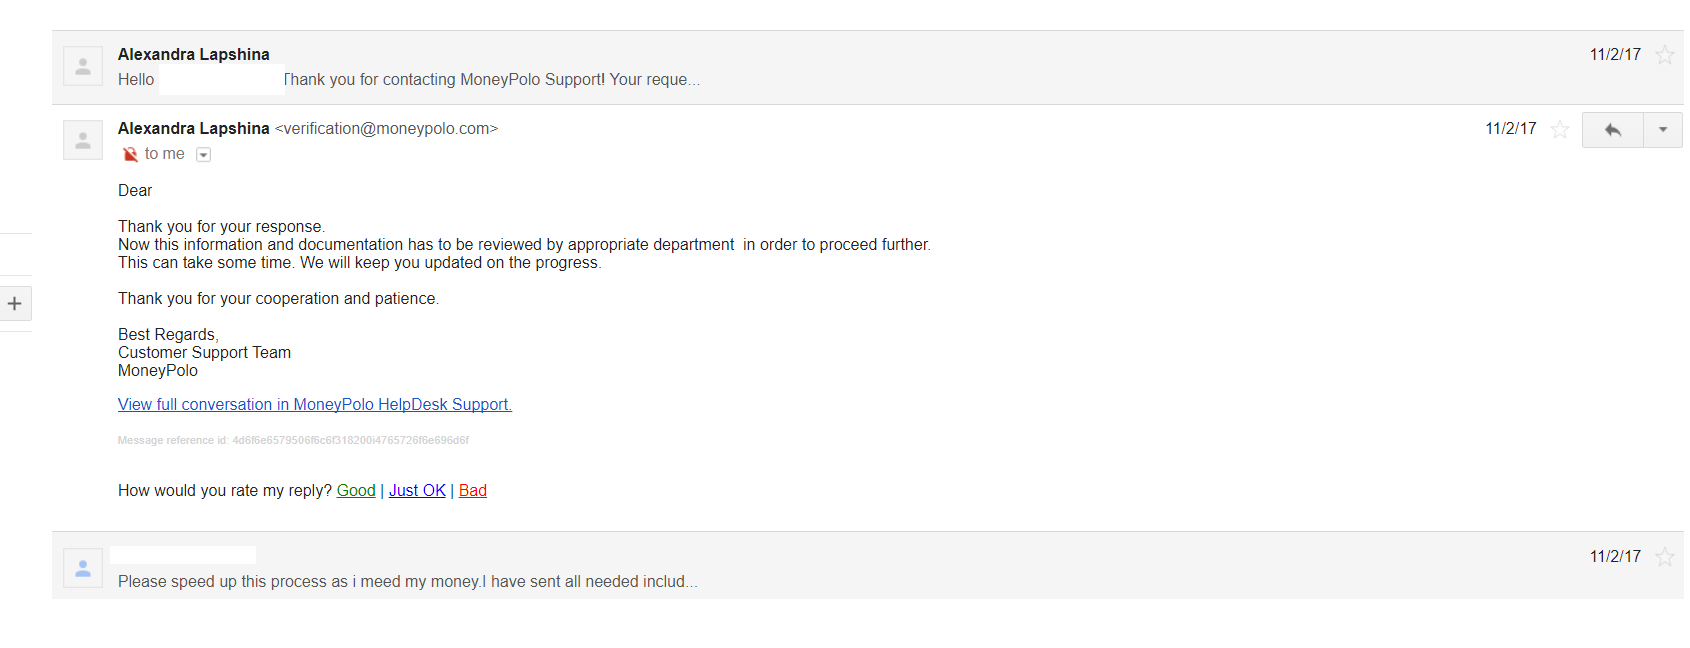1690x648 pixels.
Task: Click sender name Alexandra Lapshina in expanded email
Action: (194, 128)
